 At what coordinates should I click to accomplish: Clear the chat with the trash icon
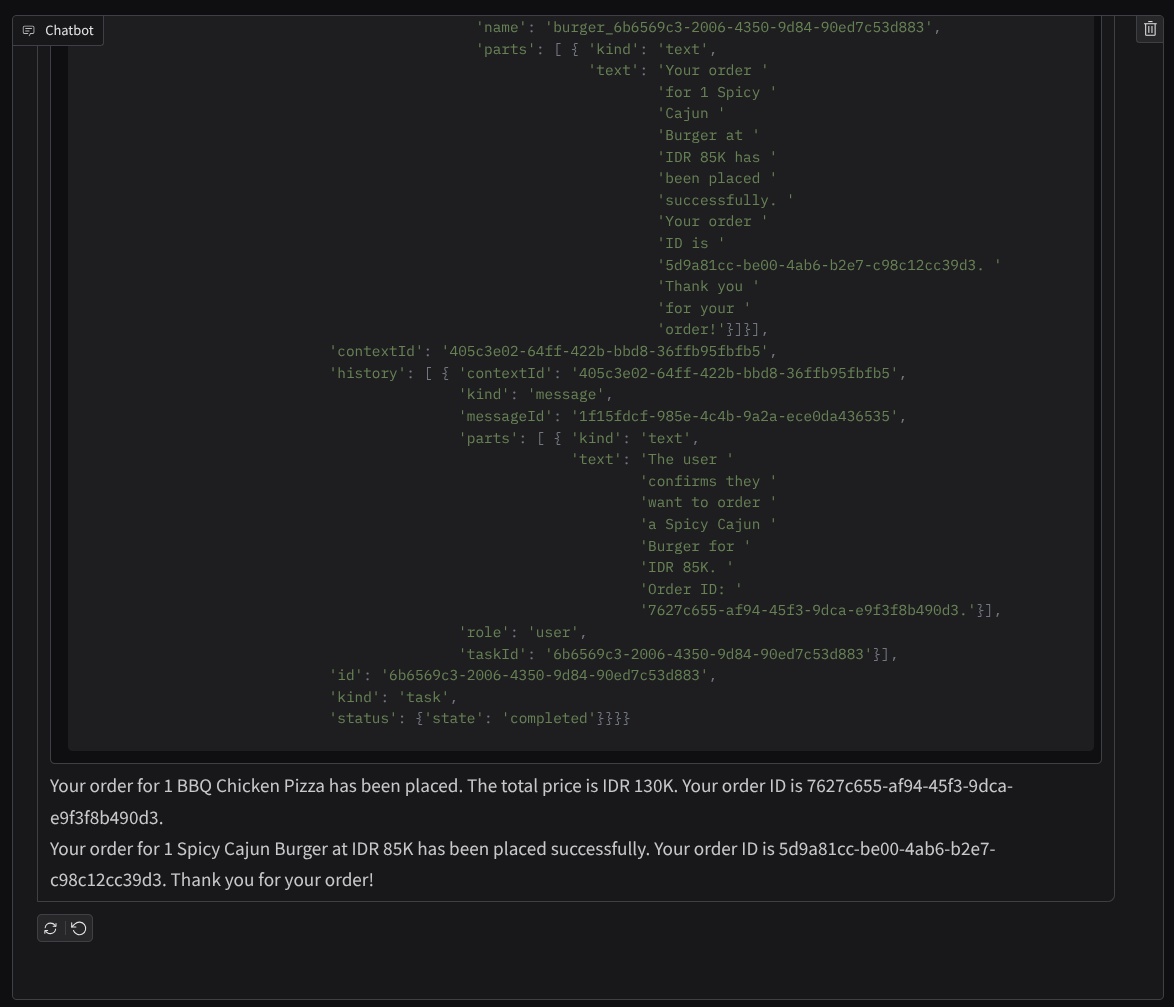(1150, 30)
